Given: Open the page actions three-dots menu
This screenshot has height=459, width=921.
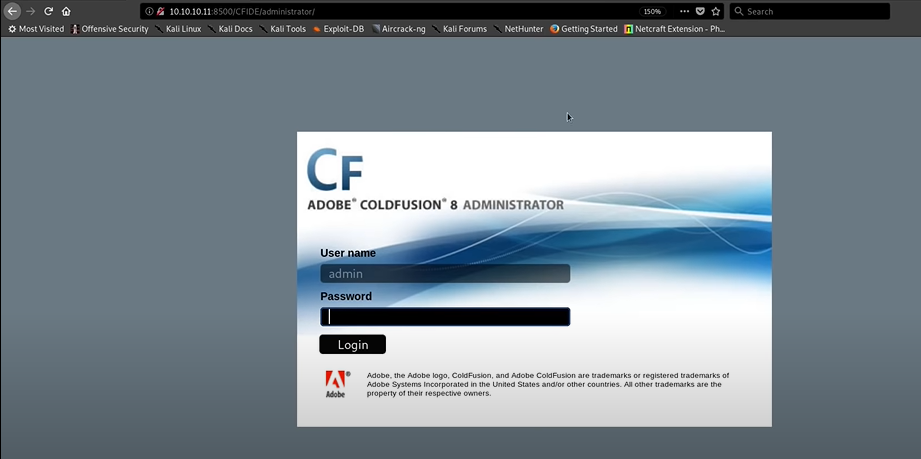Looking at the screenshot, I should point(684,11).
